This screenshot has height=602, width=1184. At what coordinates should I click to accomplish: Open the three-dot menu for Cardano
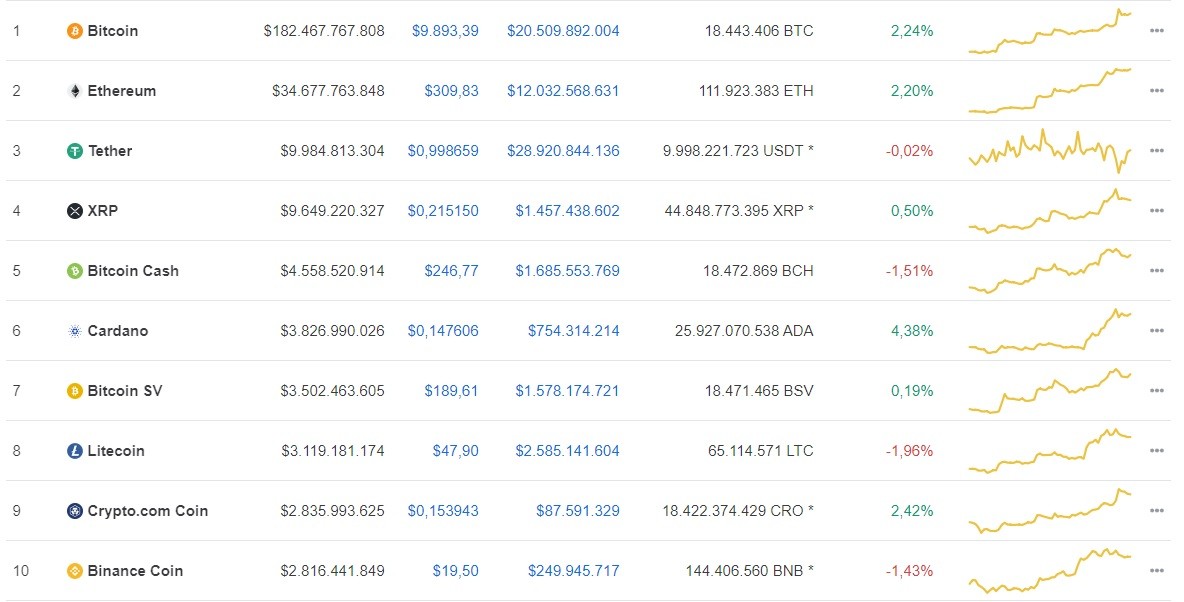point(1157,330)
